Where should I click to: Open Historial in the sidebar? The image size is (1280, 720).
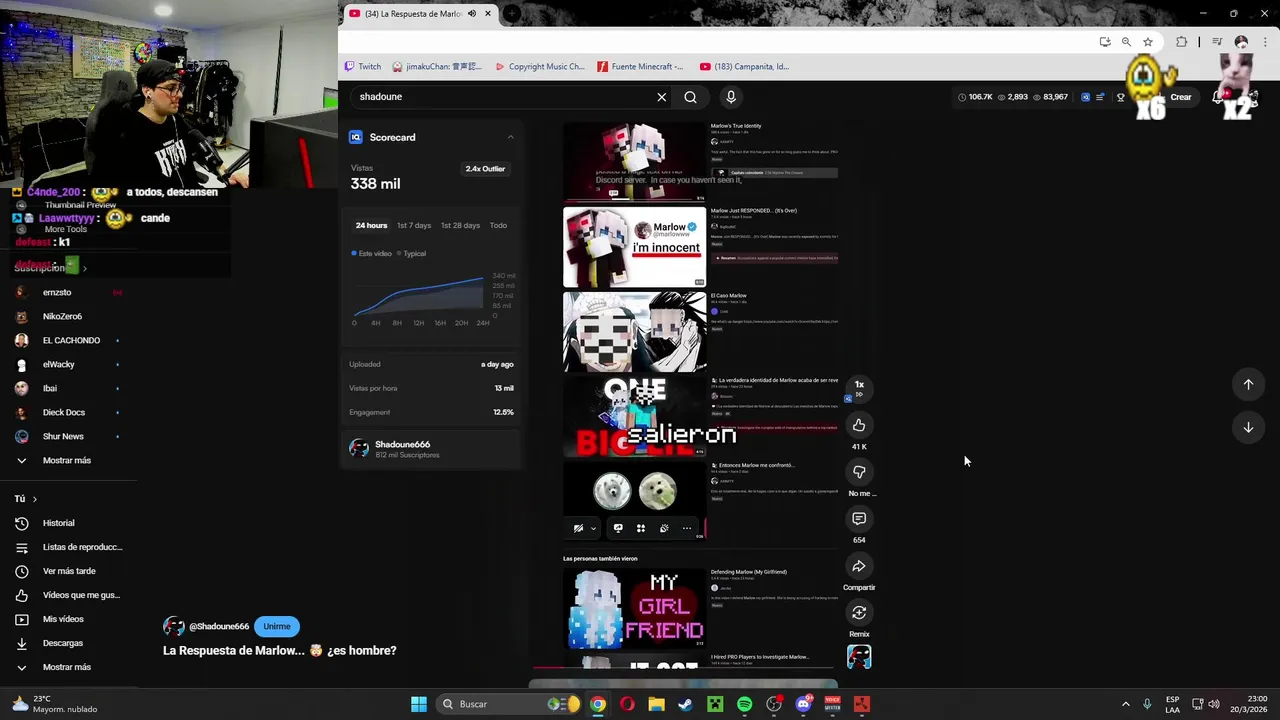pyautogui.click(x=58, y=523)
